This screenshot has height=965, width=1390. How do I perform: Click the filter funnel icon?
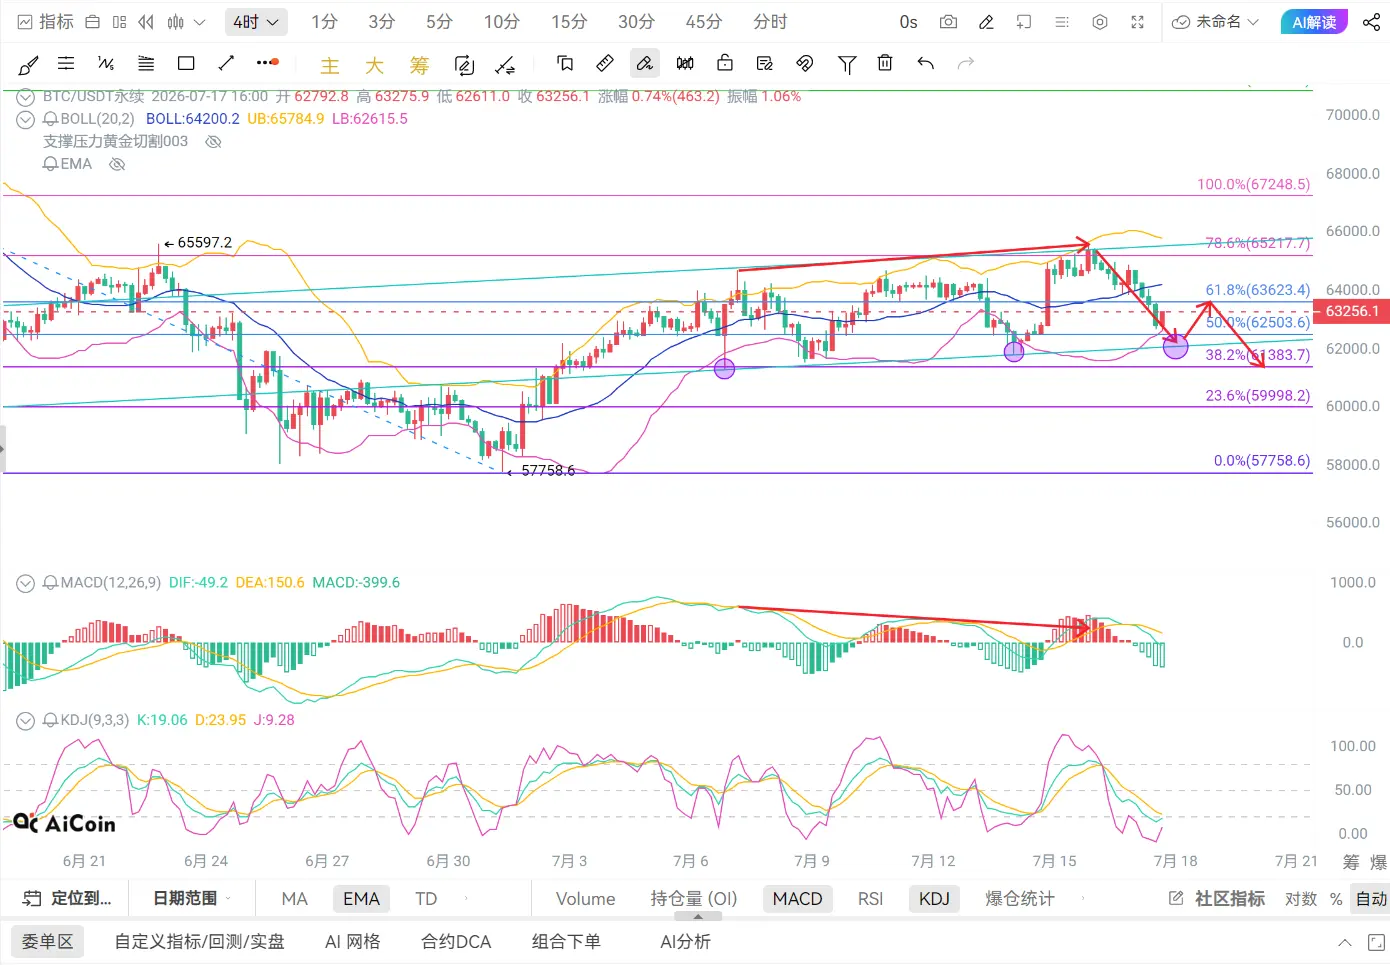click(847, 65)
